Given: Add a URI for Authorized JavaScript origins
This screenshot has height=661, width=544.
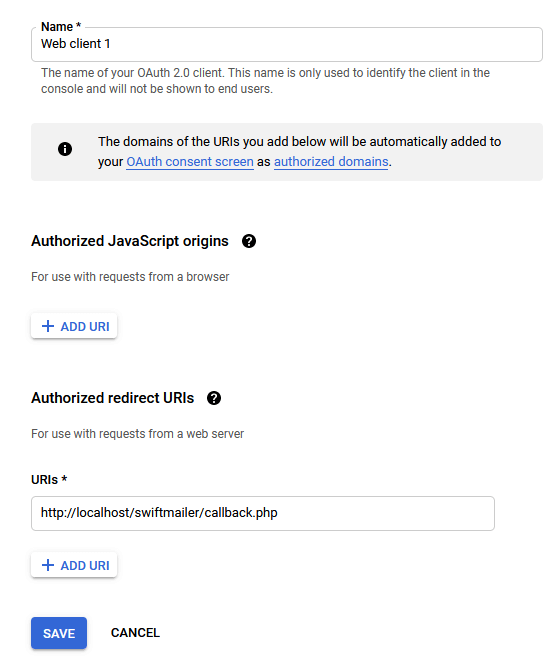Looking at the screenshot, I should [74, 326].
